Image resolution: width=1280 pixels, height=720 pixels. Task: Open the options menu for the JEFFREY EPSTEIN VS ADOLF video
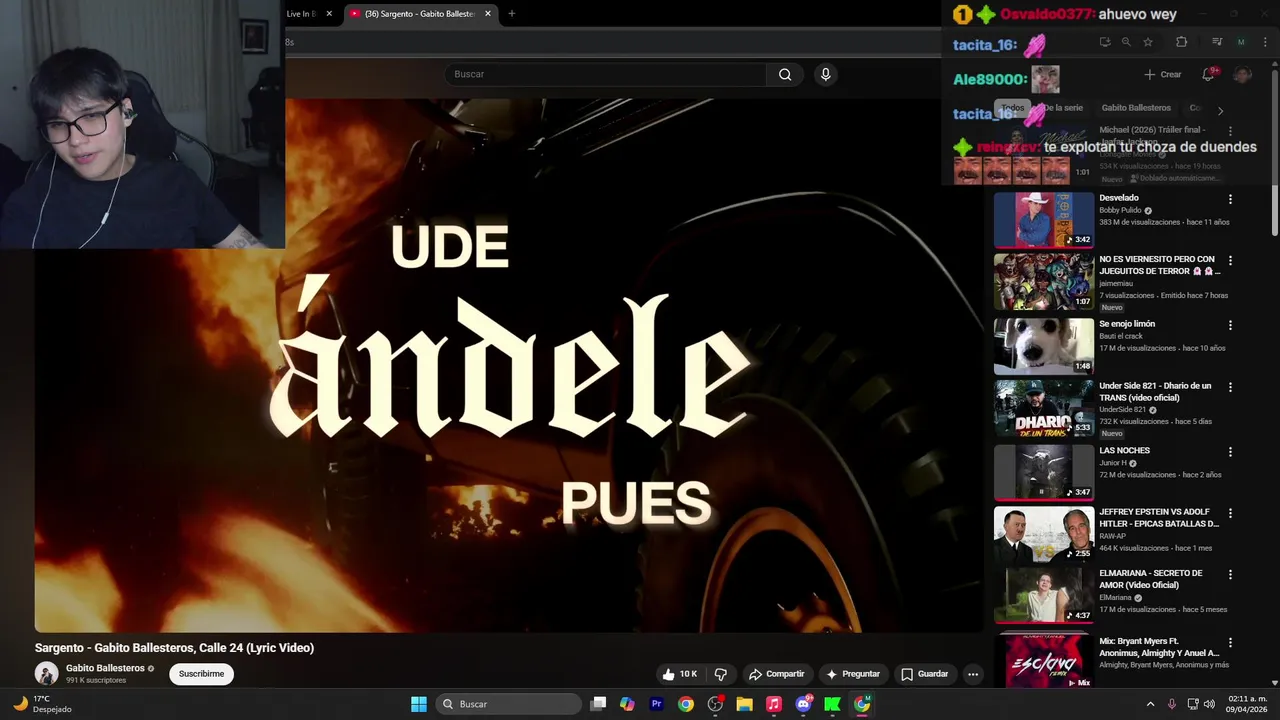click(1230, 513)
